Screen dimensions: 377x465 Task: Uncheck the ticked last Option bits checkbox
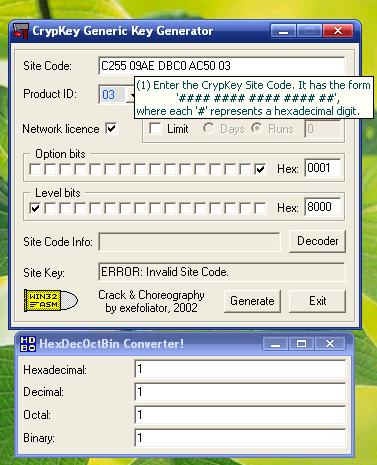click(260, 169)
